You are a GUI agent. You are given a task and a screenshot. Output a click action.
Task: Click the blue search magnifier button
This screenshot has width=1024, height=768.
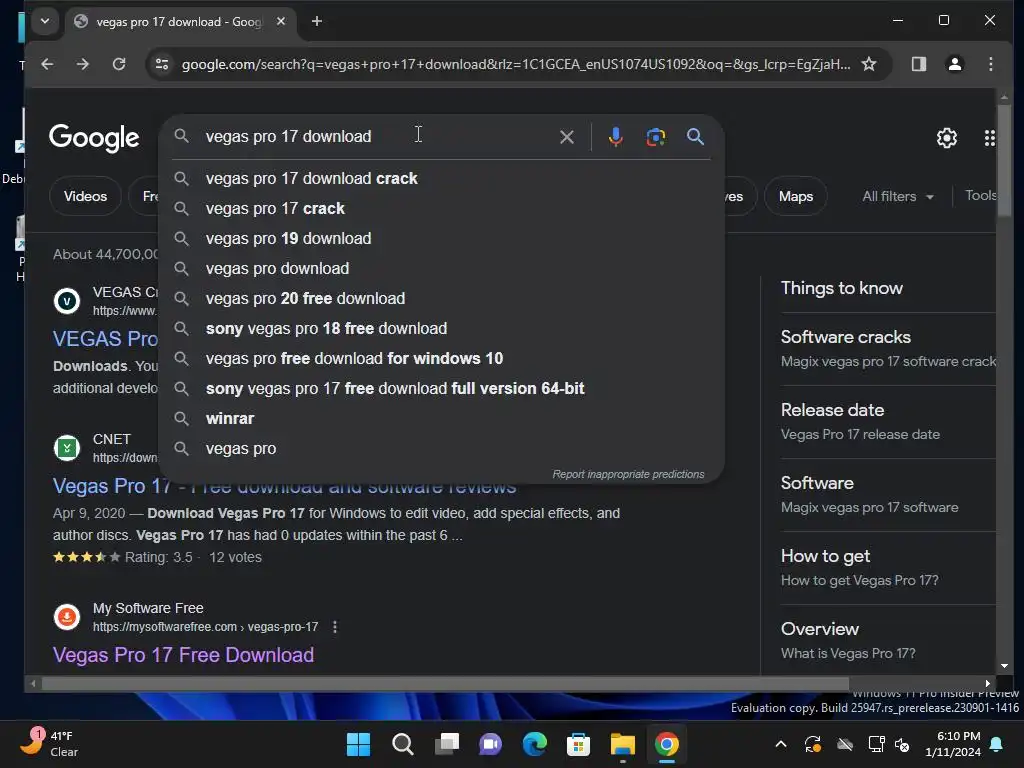[x=696, y=136]
